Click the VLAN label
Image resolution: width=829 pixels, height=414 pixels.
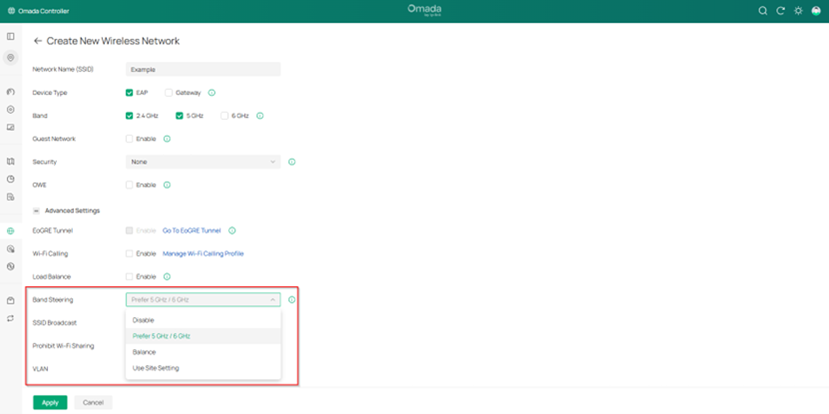(40, 369)
